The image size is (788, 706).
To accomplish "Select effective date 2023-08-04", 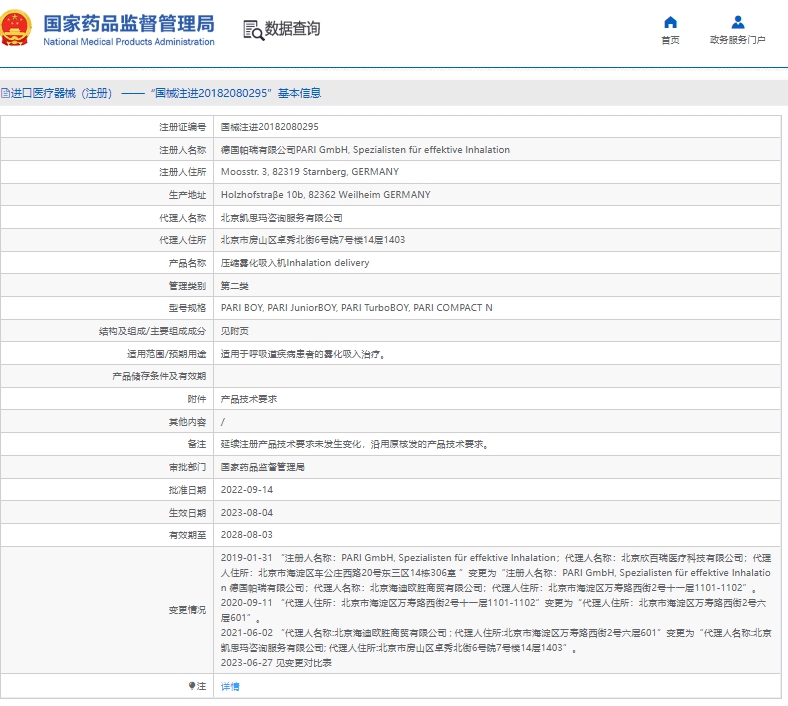I will tap(247, 513).
